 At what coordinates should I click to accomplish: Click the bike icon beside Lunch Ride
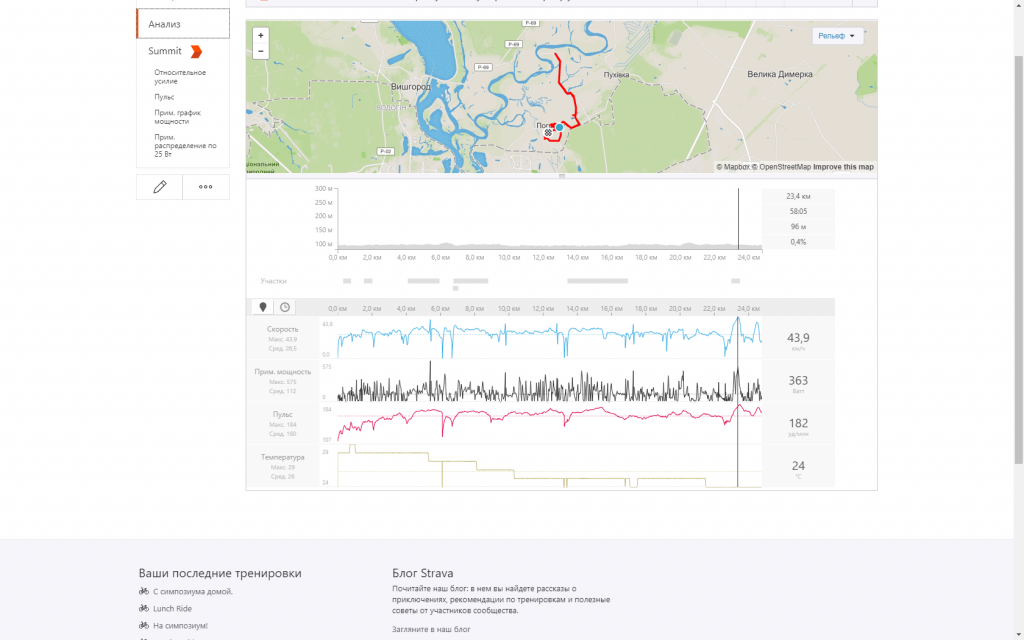coord(144,608)
